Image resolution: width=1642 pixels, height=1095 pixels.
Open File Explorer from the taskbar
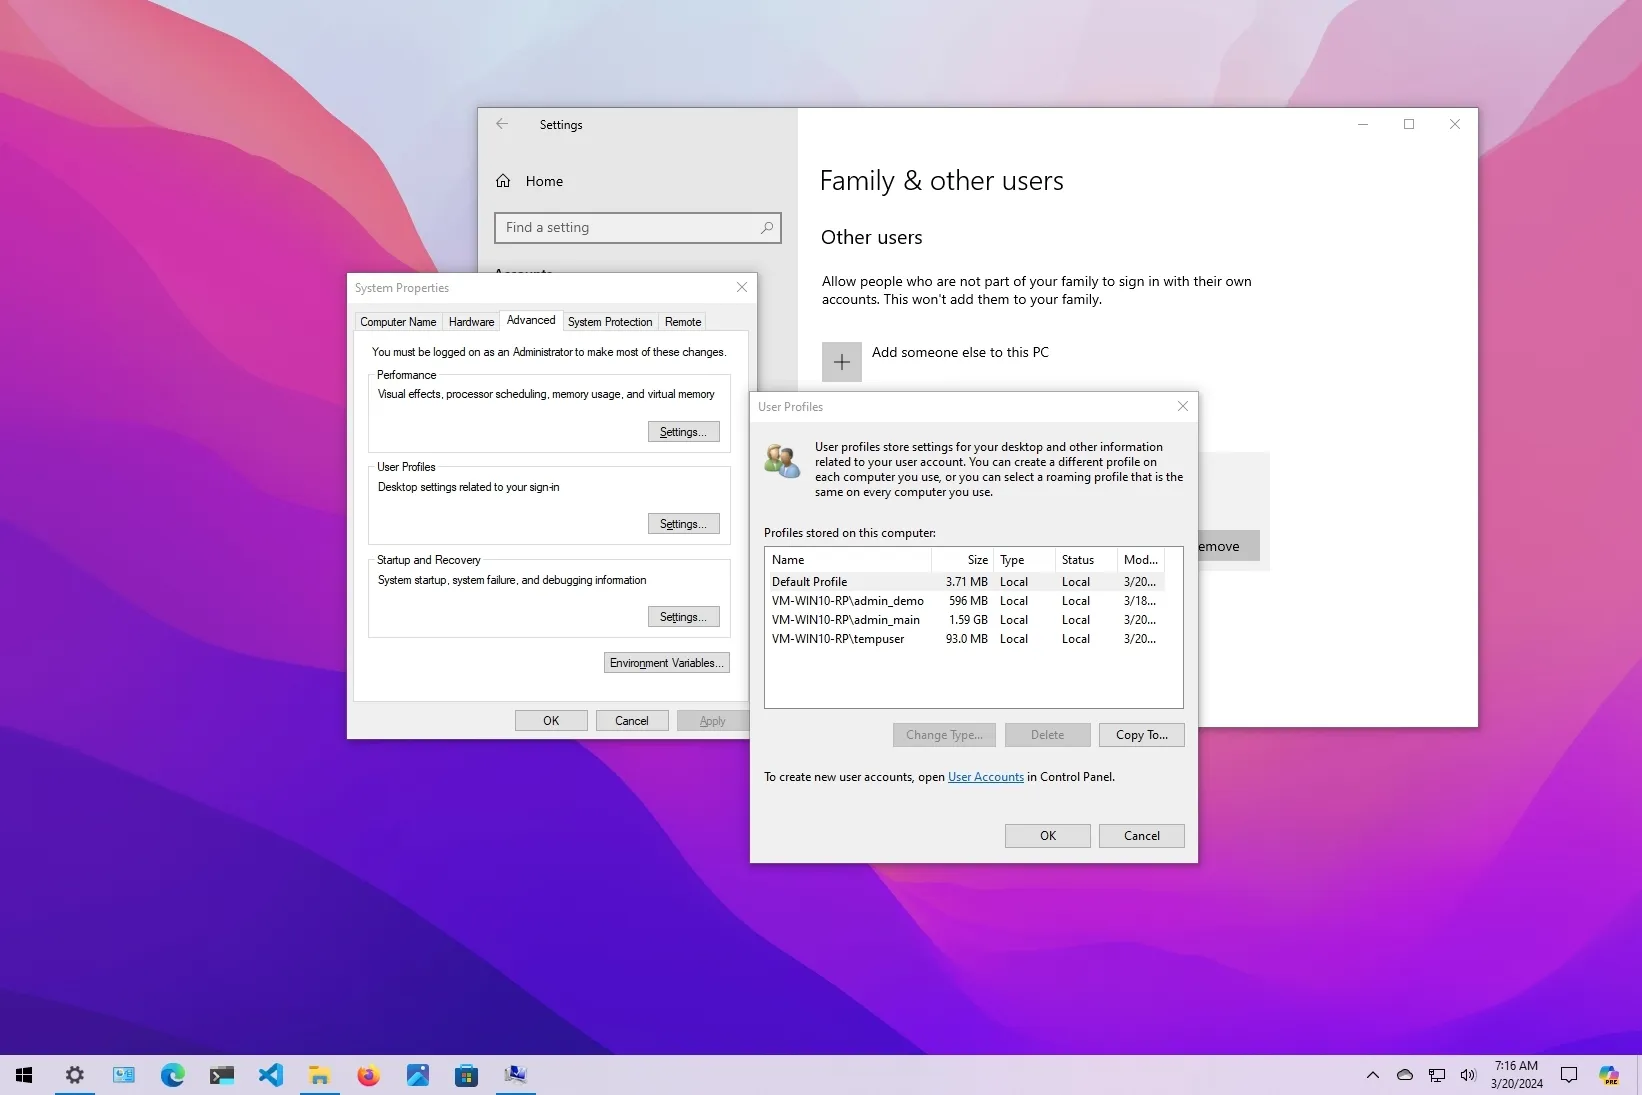click(x=319, y=1075)
